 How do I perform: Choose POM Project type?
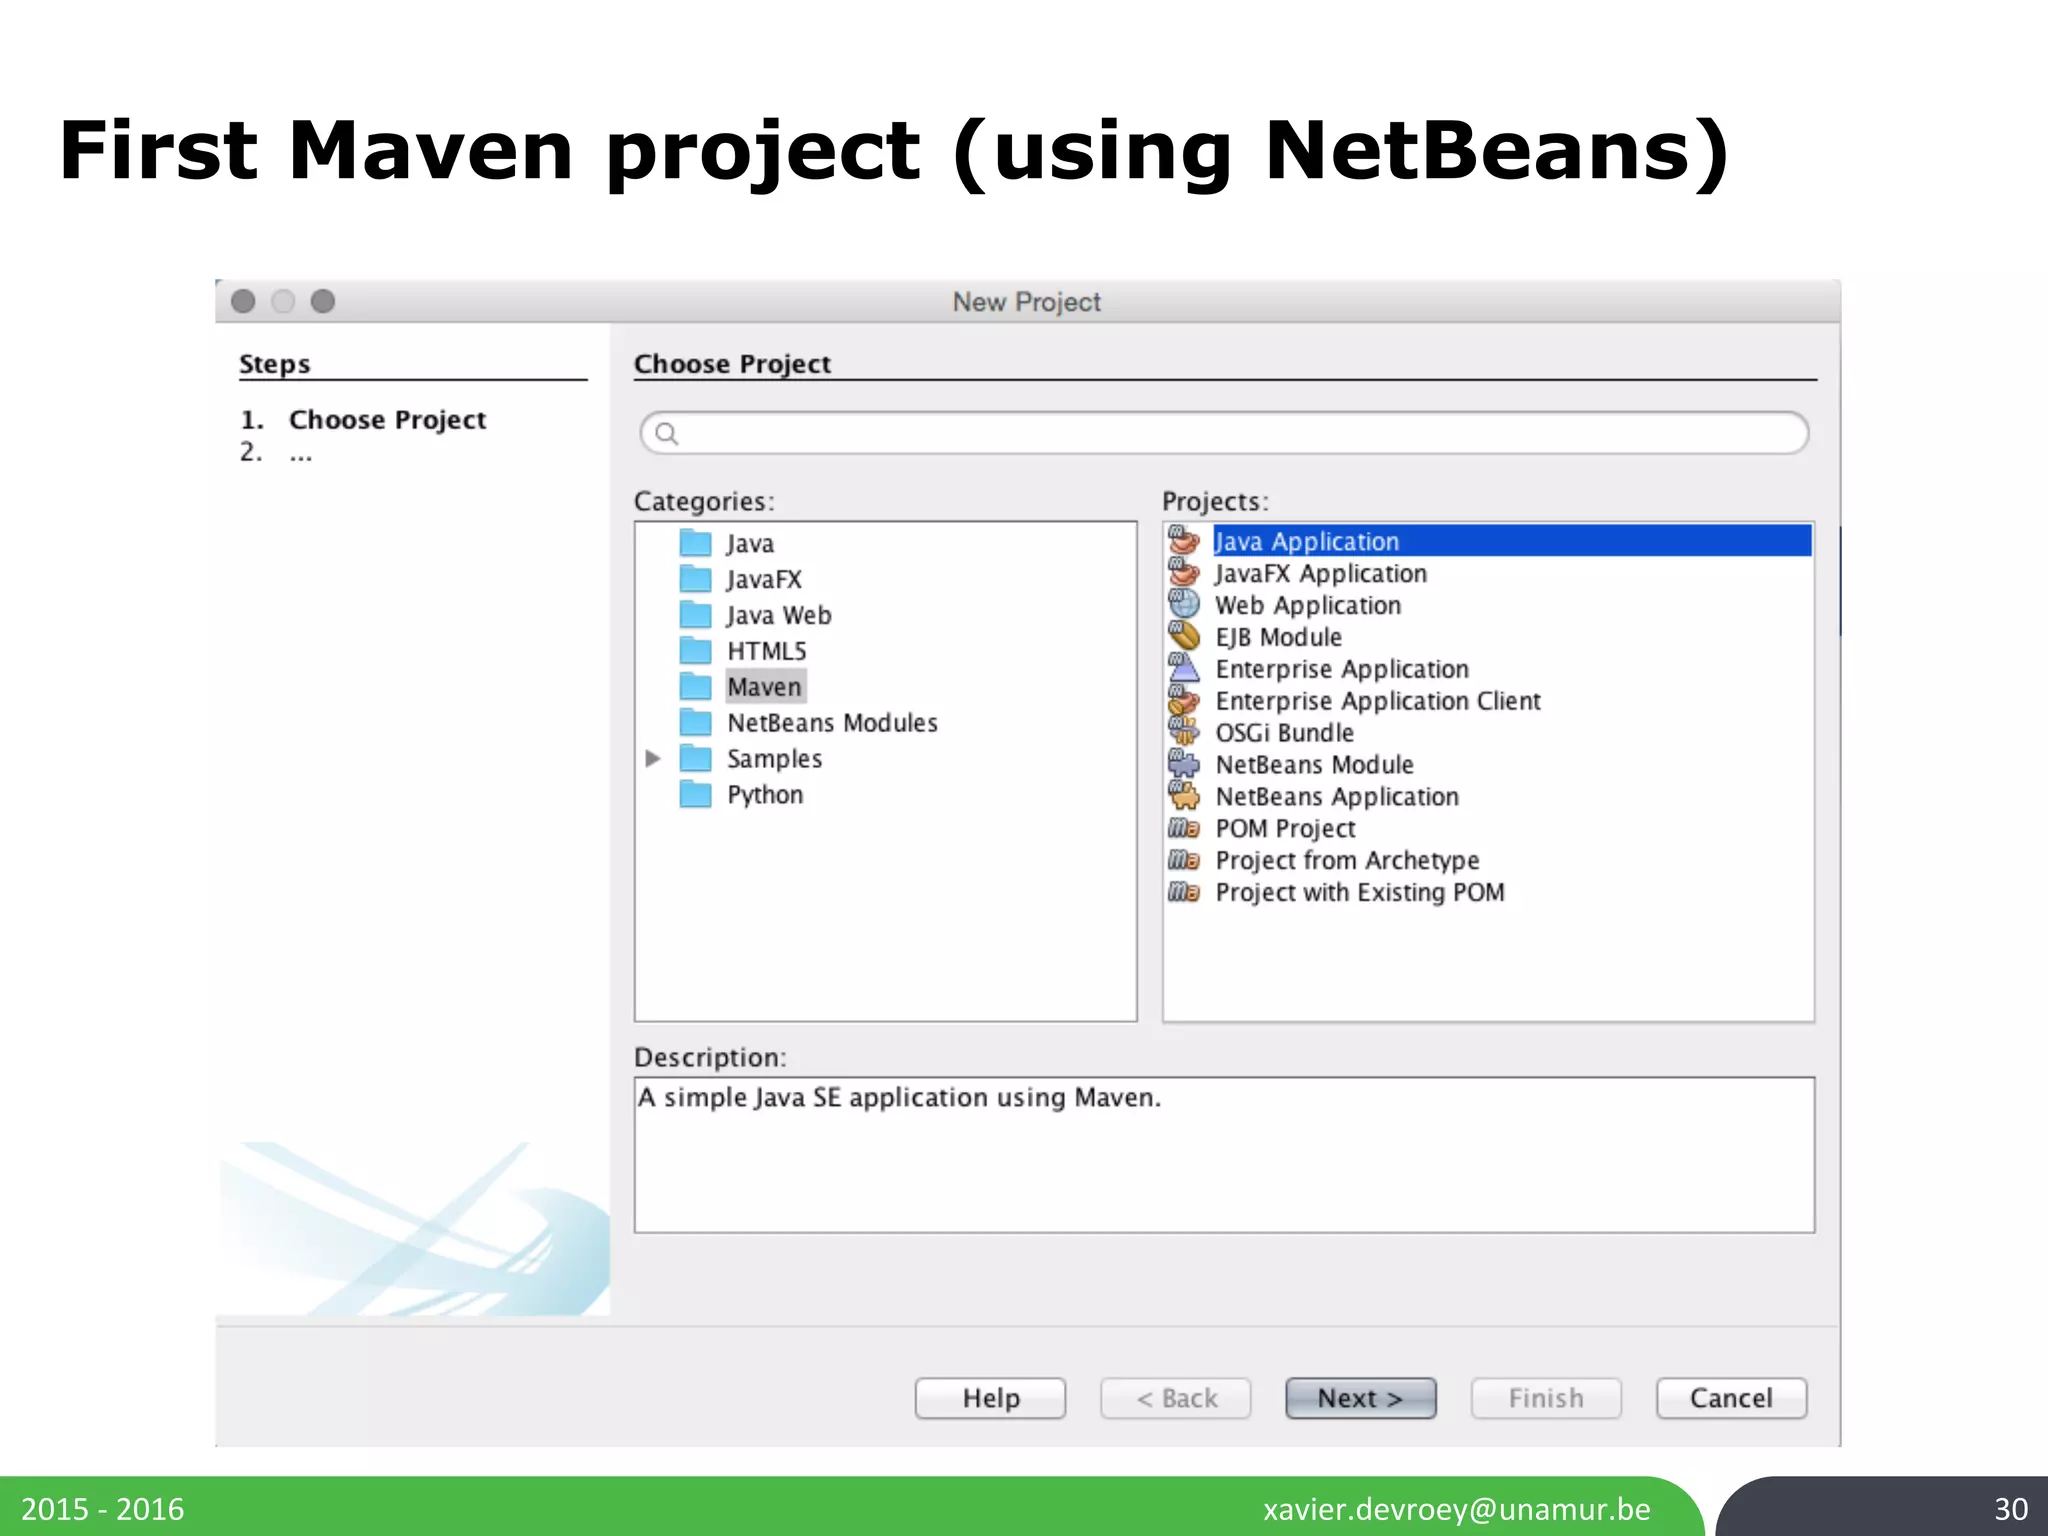[1285, 830]
